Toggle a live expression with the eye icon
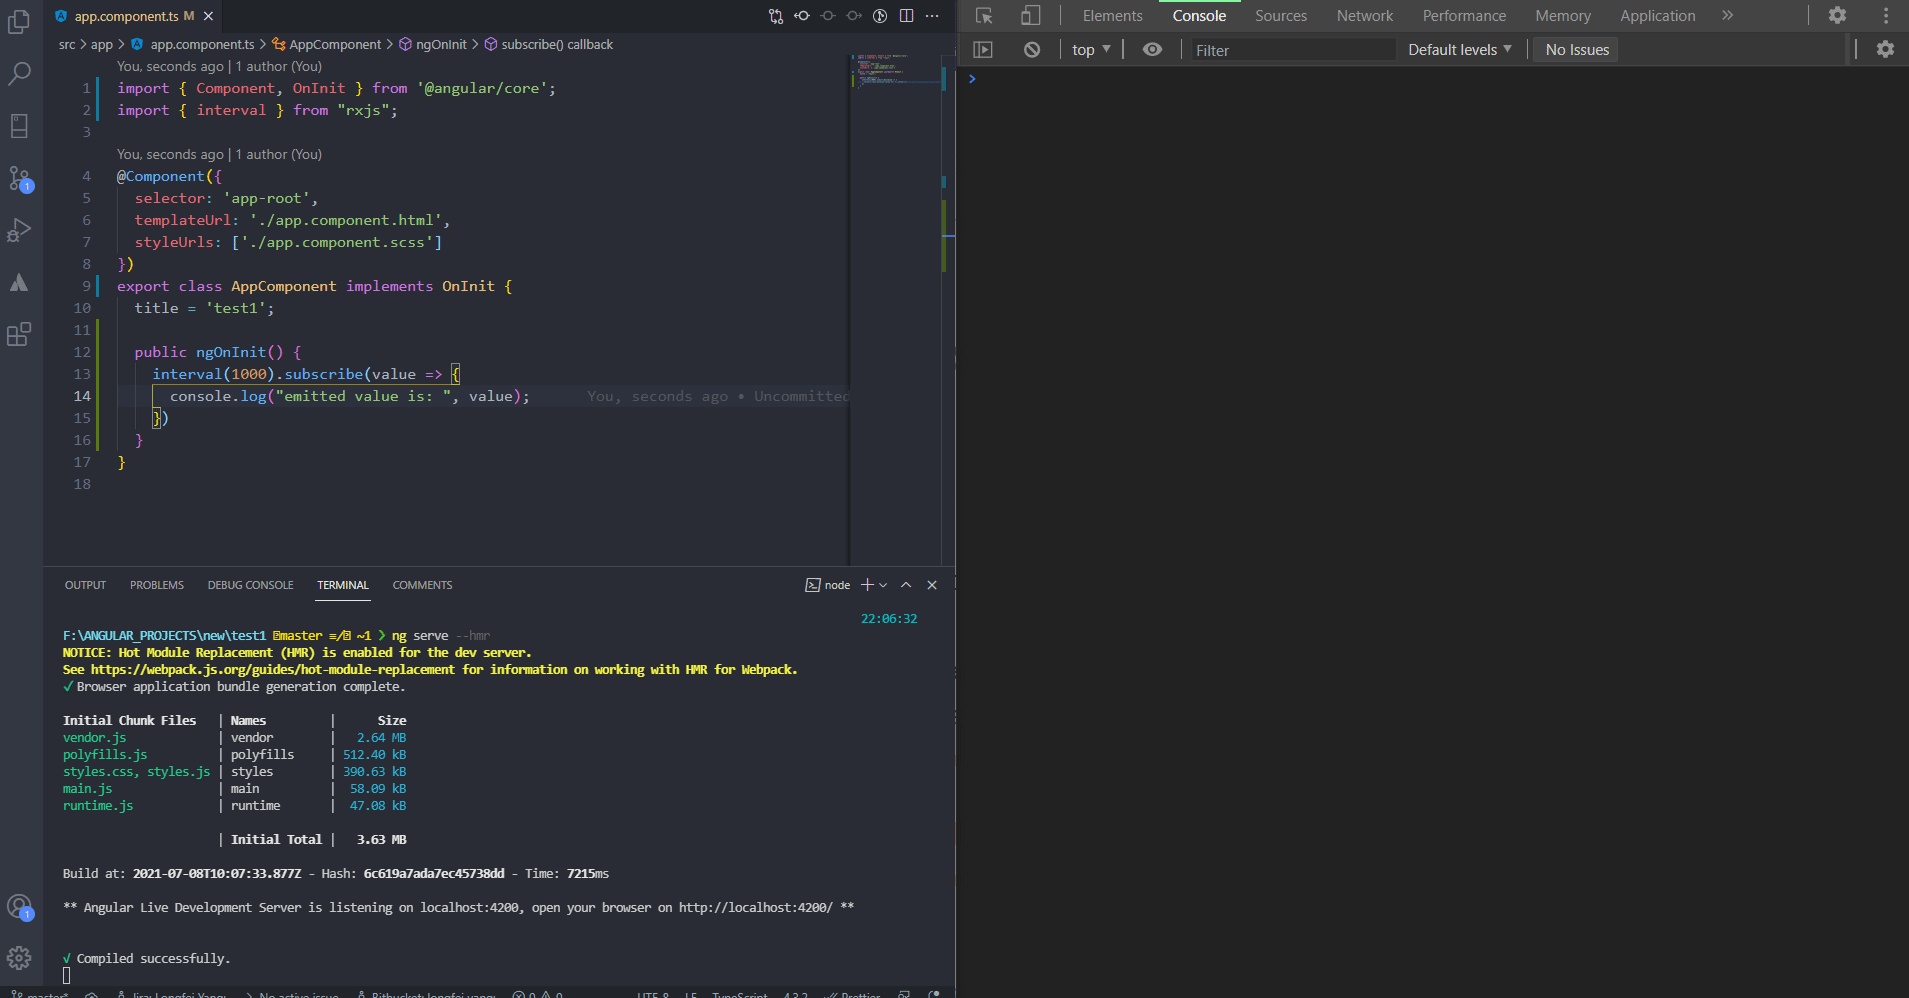Viewport: 1909px width, 998px height. coord(1152,49)
